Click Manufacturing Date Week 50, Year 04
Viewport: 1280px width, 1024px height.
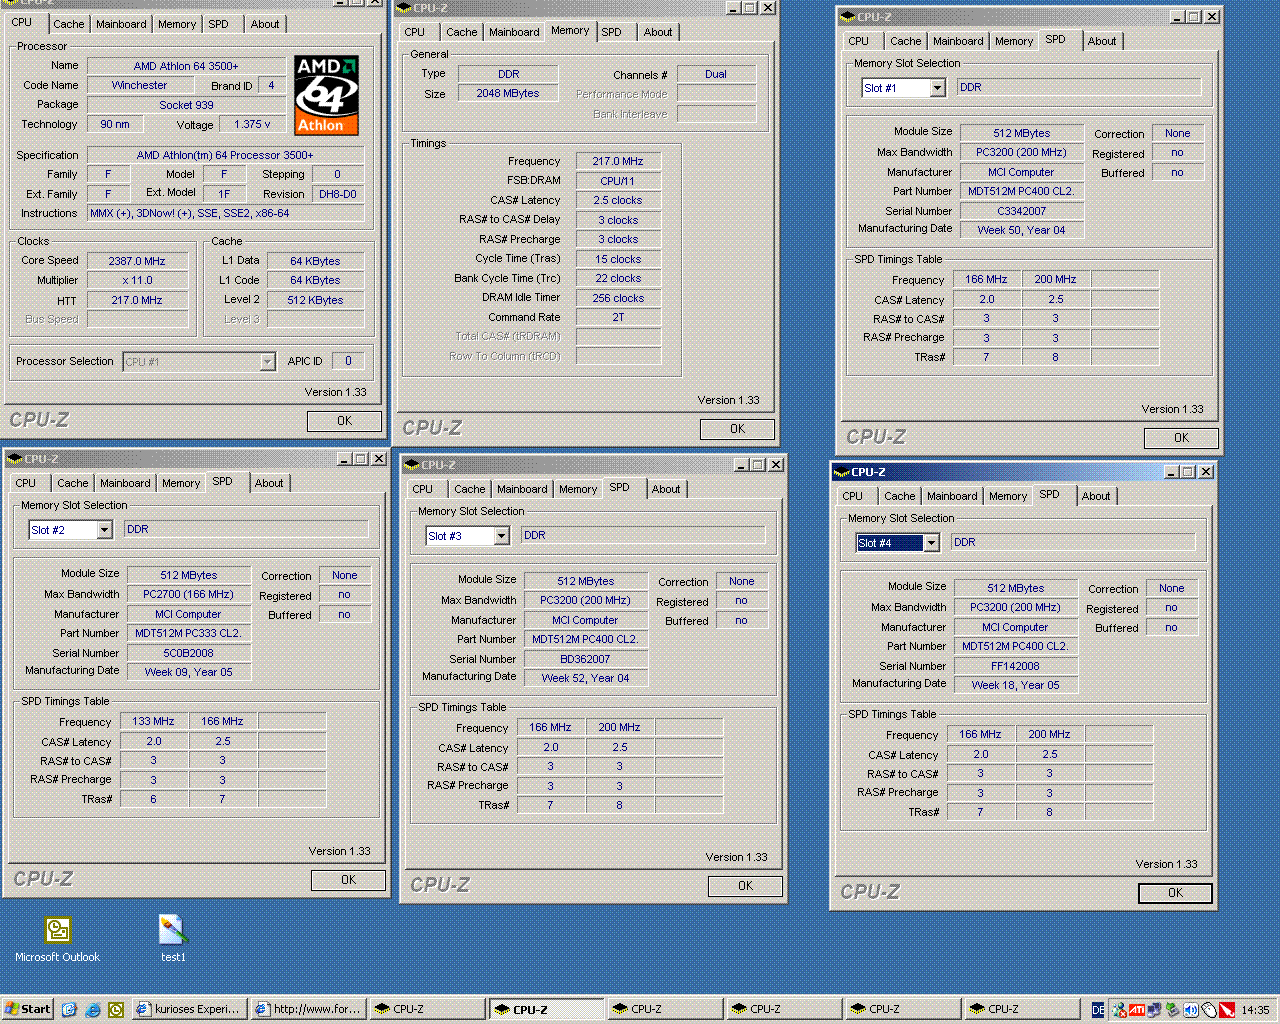pyautogui.click(x=1021, y=230)
